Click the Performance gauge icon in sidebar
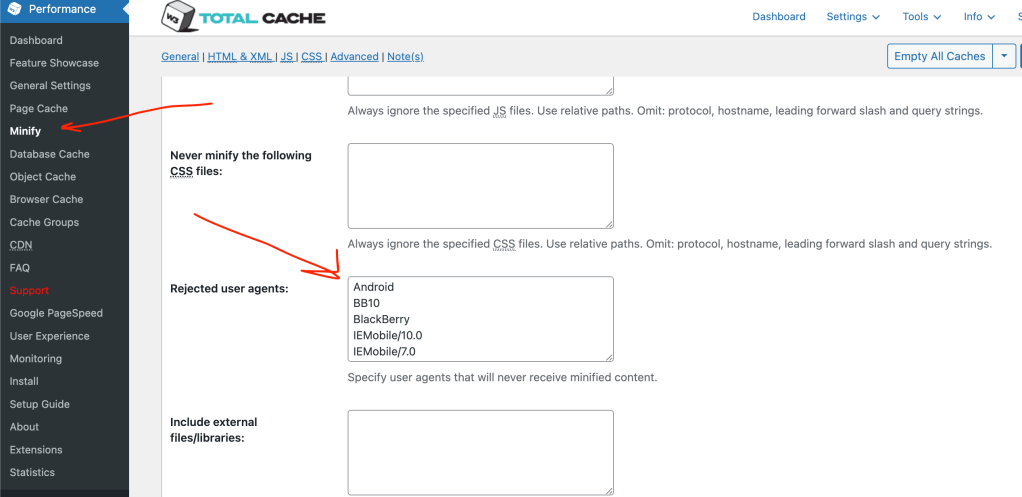This screenshot has height=497, width=1022. [14, 10]
